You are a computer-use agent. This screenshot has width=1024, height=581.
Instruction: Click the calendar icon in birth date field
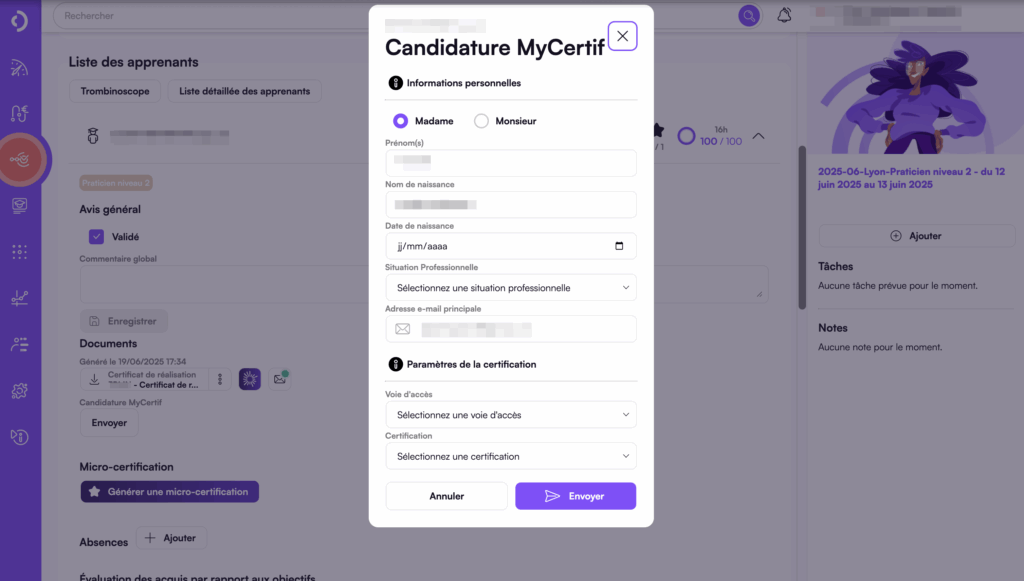click(x=619, y=246)
